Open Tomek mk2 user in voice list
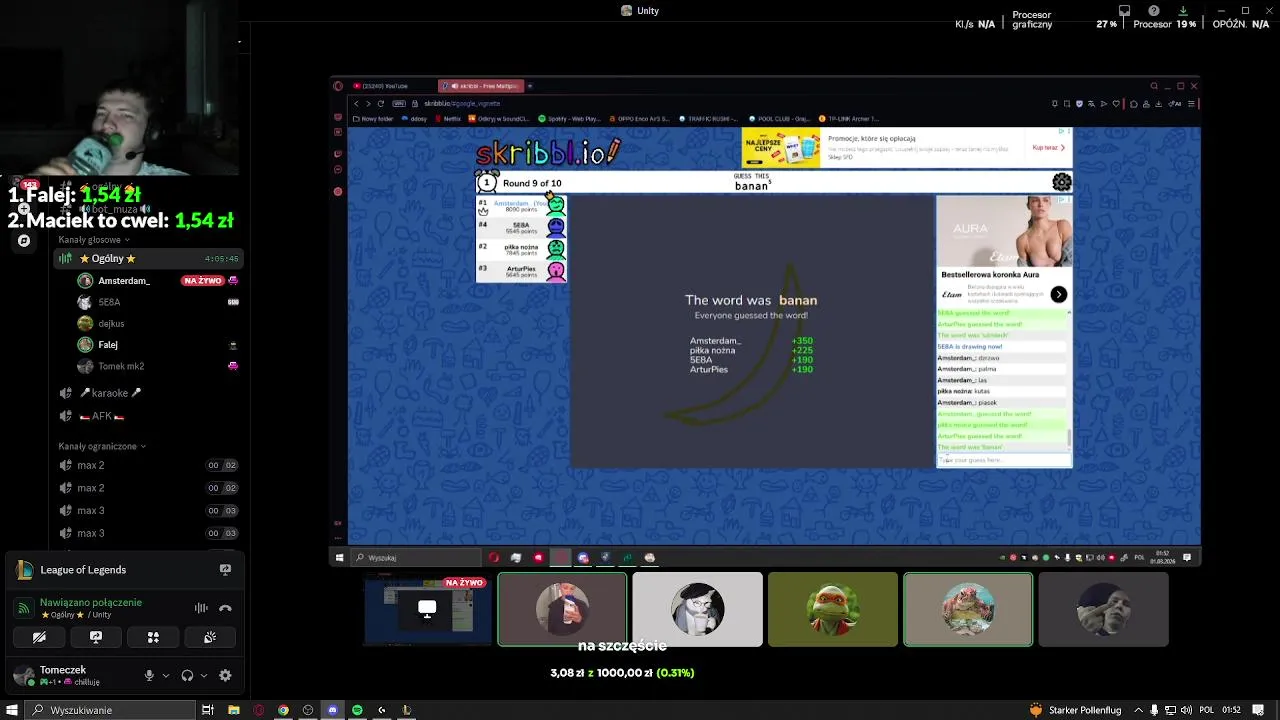The width and height of the screenshot is (1280, 720). point(157,366)
